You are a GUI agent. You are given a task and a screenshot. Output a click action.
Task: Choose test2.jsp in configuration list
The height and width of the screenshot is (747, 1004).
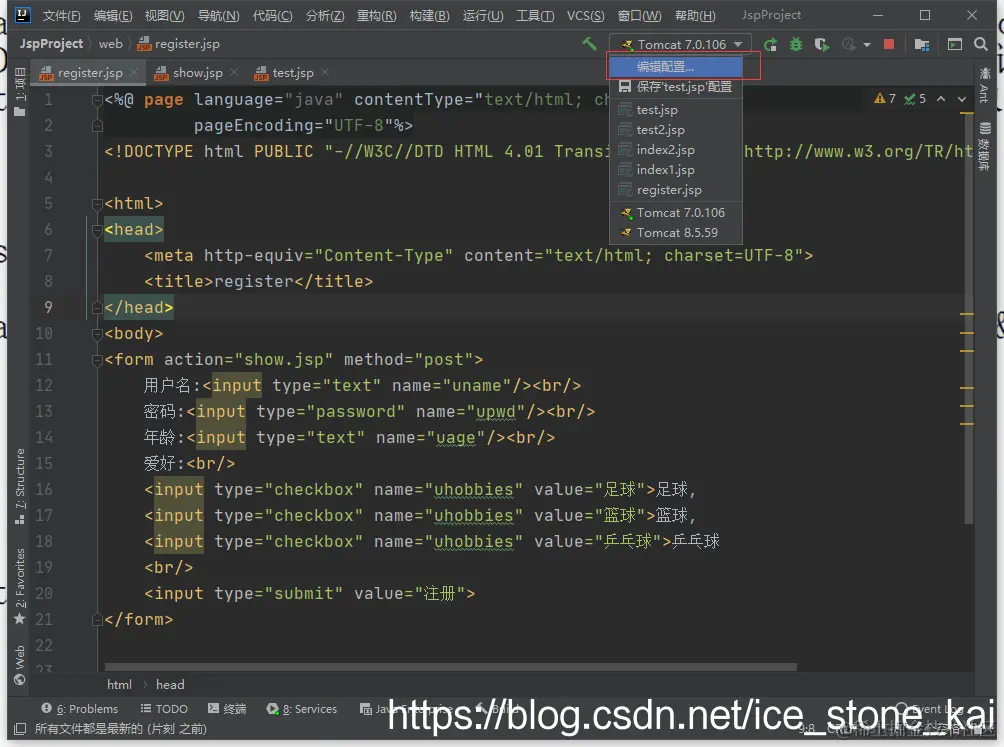click(676, 129)
